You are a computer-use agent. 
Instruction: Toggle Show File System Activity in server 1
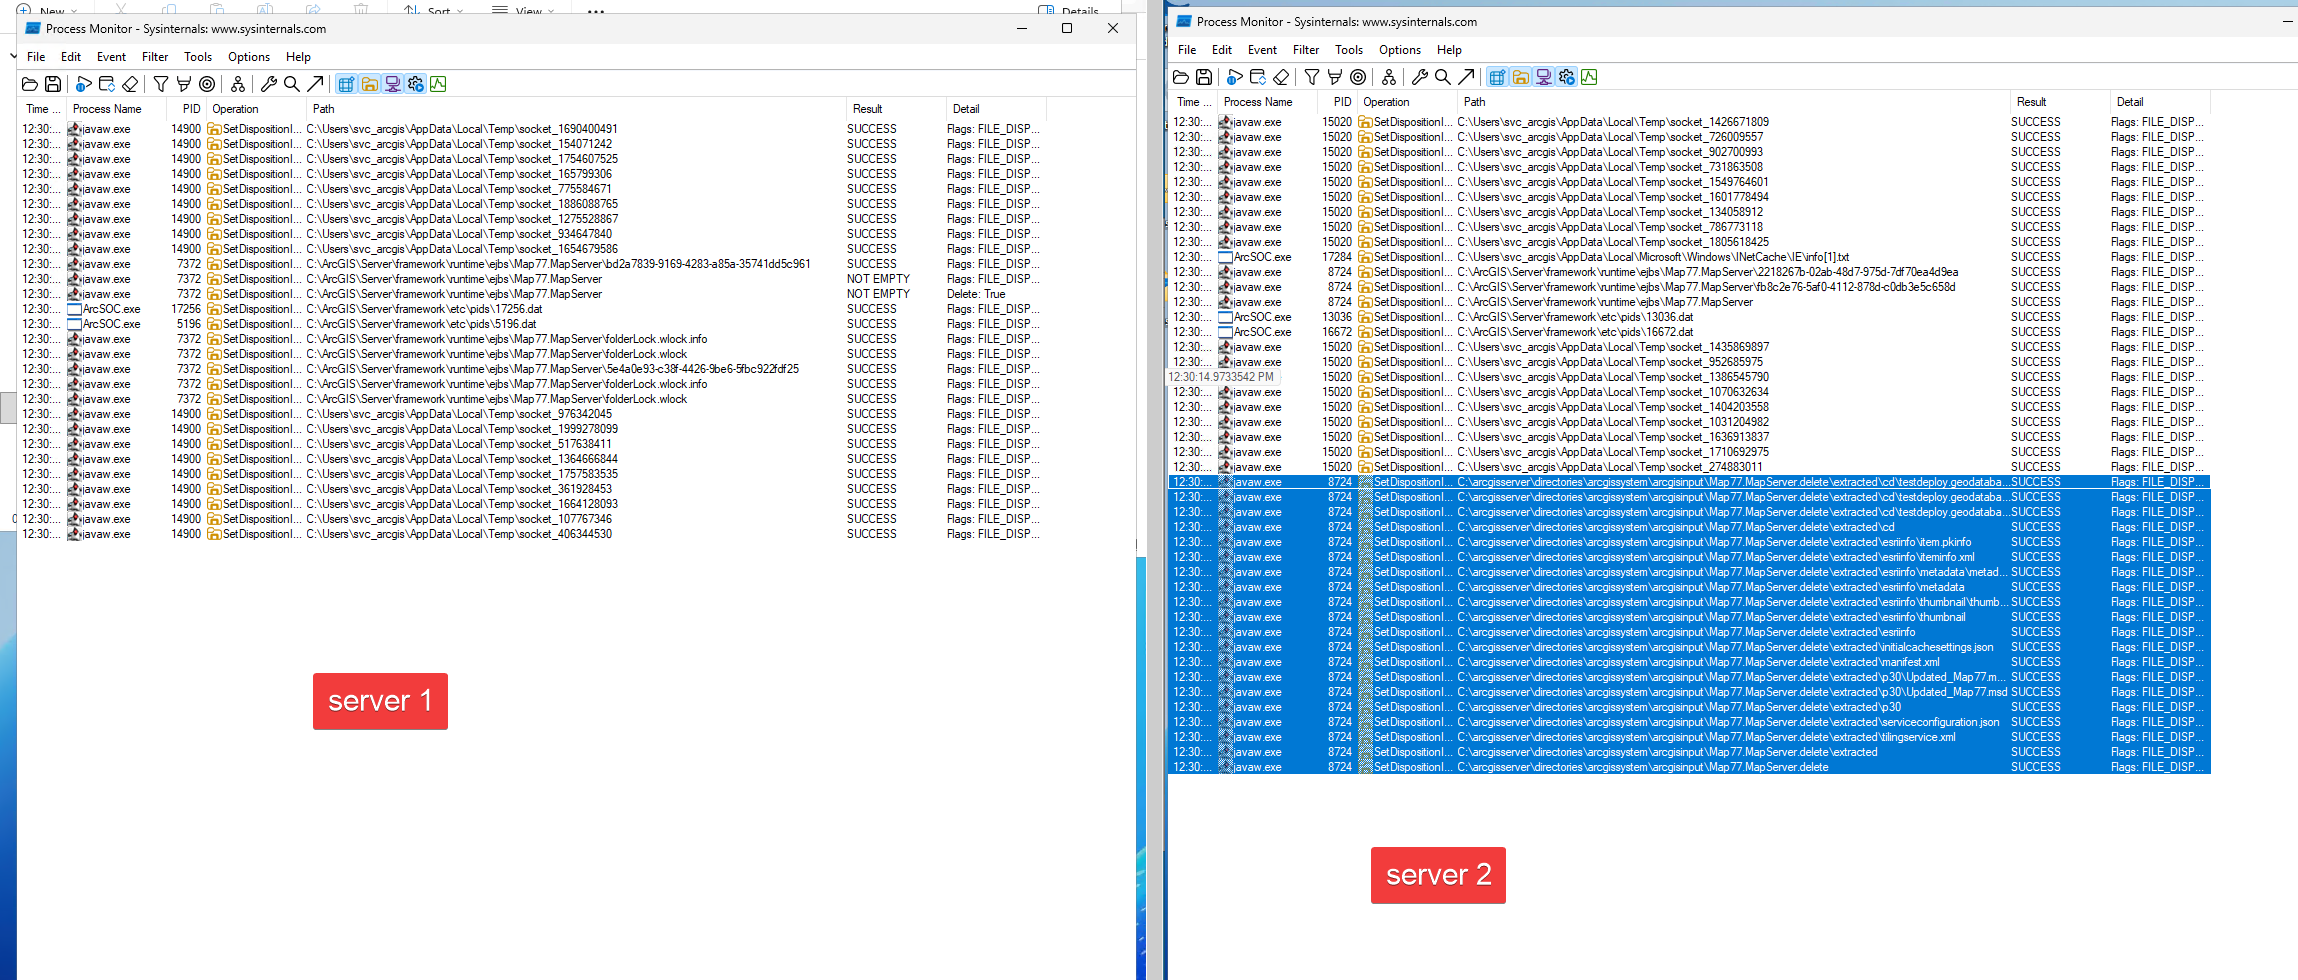tap(370, 84)
